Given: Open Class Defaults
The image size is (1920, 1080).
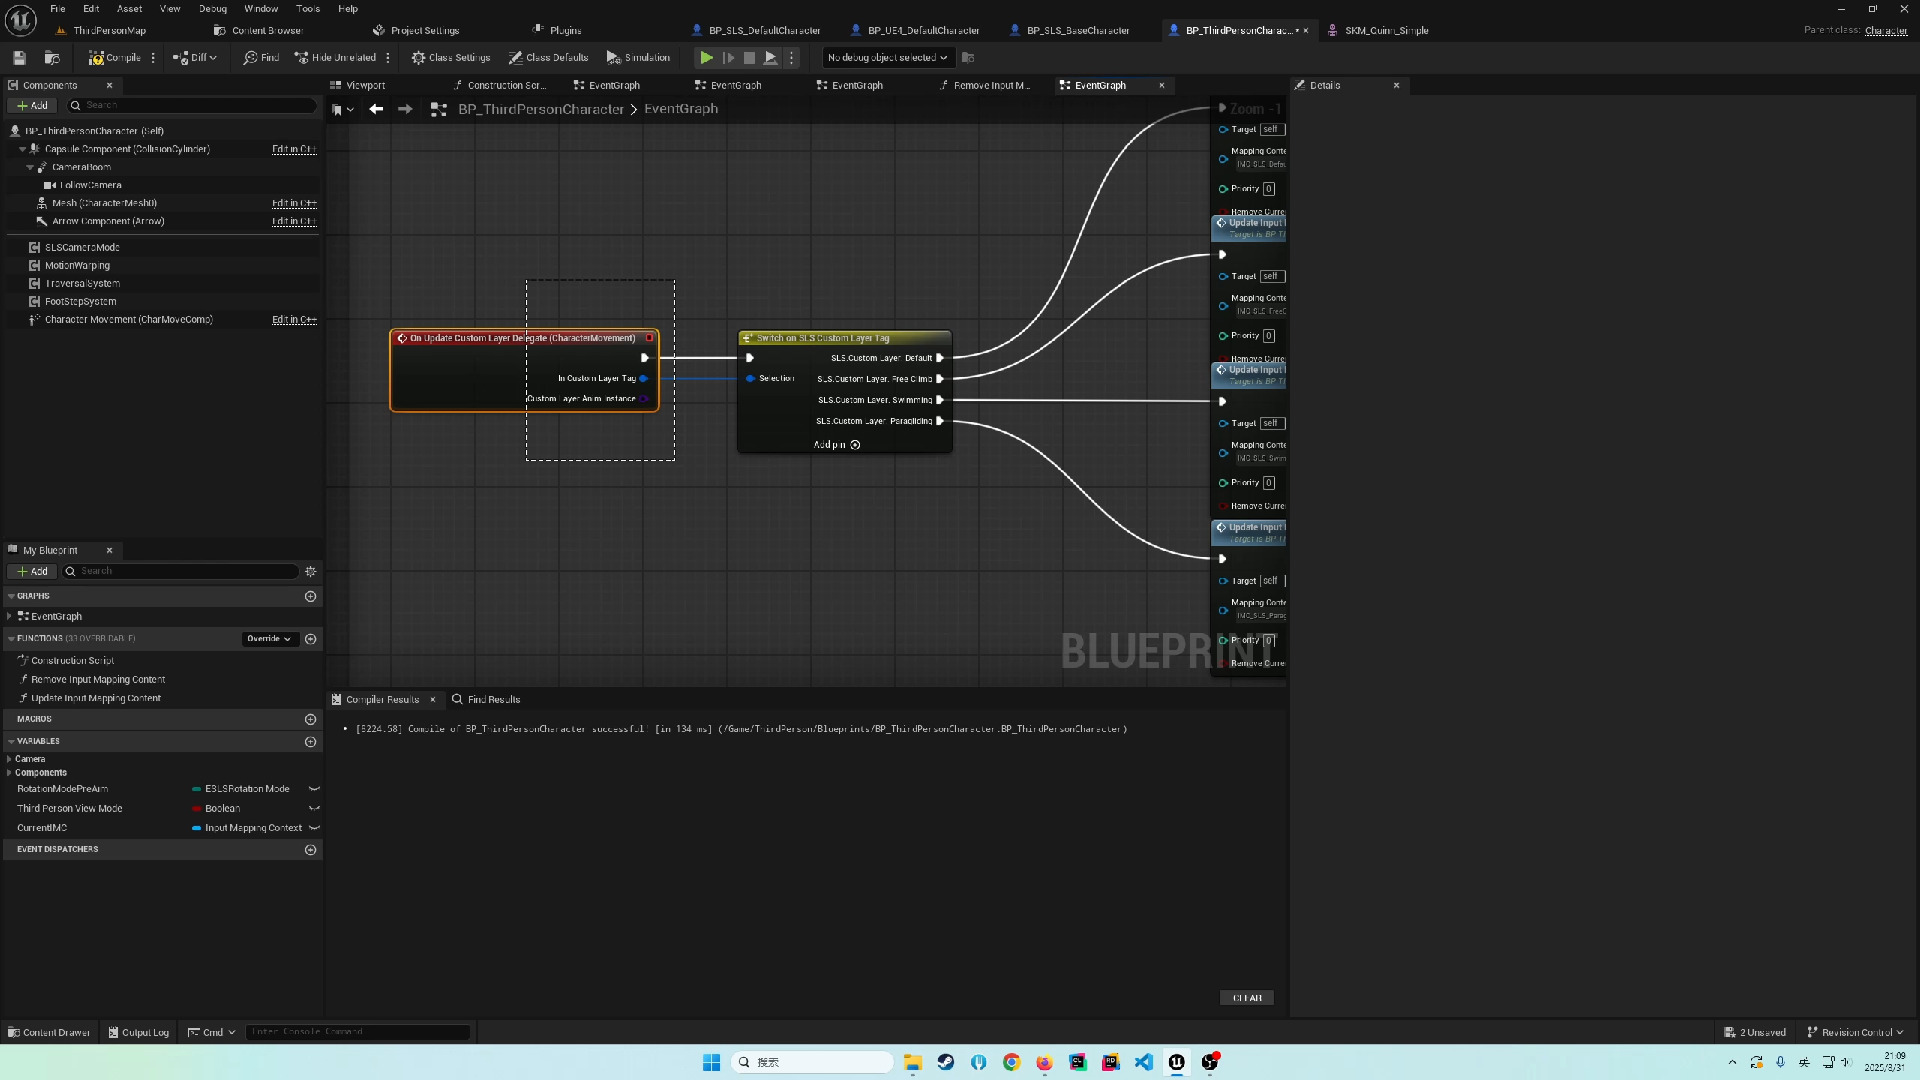Looking at the screenshot, I should coord(548,58).
